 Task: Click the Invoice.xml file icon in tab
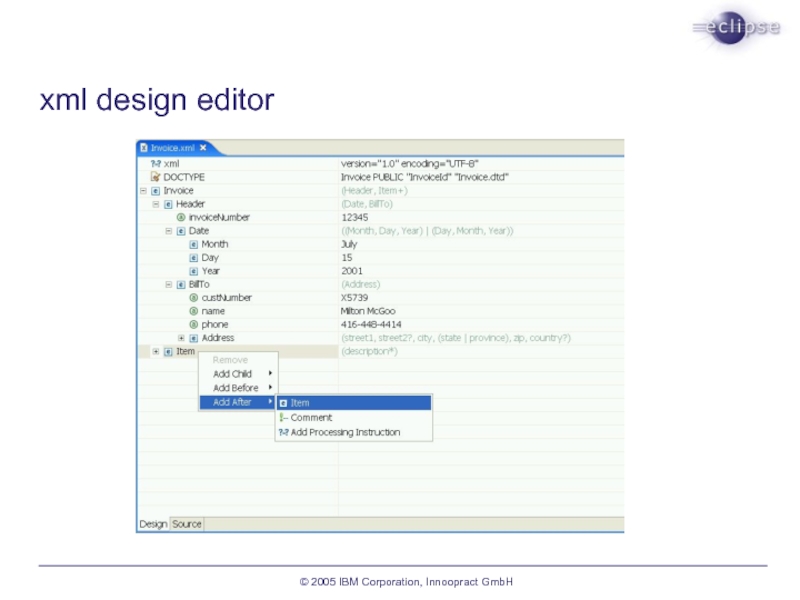(144, 148)
